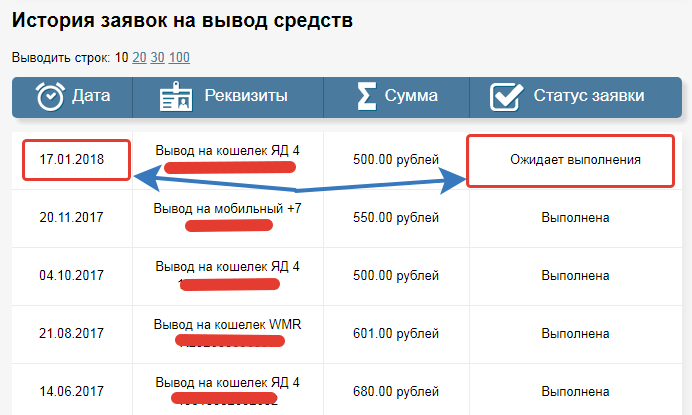Click Выполнена status in 04.10.2017 row
This screenshot has height=415, width=692.
tap(575, 275)
